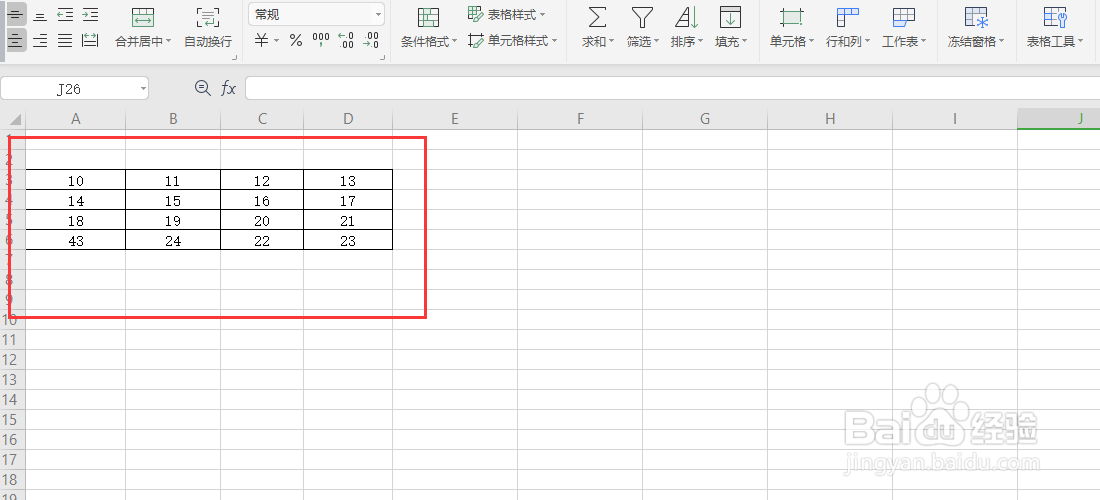Click the merge and center icon
Screen dimensions: 1100x500
[143, 18]
